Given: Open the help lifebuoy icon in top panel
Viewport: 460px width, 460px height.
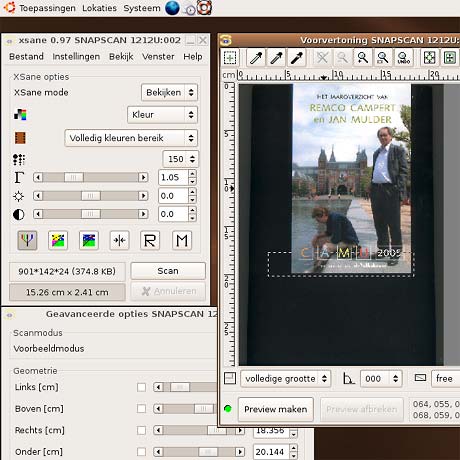Looking at the screenshot, I should click(x=204, y=8).
